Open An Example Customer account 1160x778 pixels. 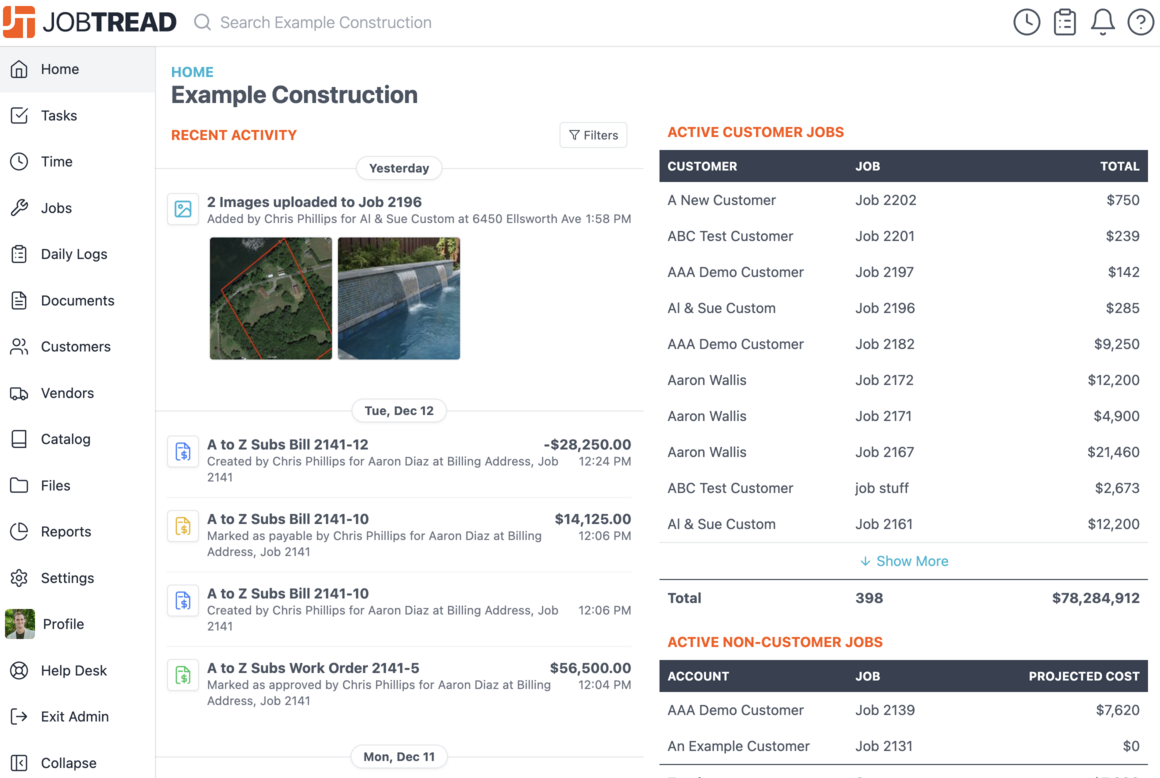click(738, 746)
